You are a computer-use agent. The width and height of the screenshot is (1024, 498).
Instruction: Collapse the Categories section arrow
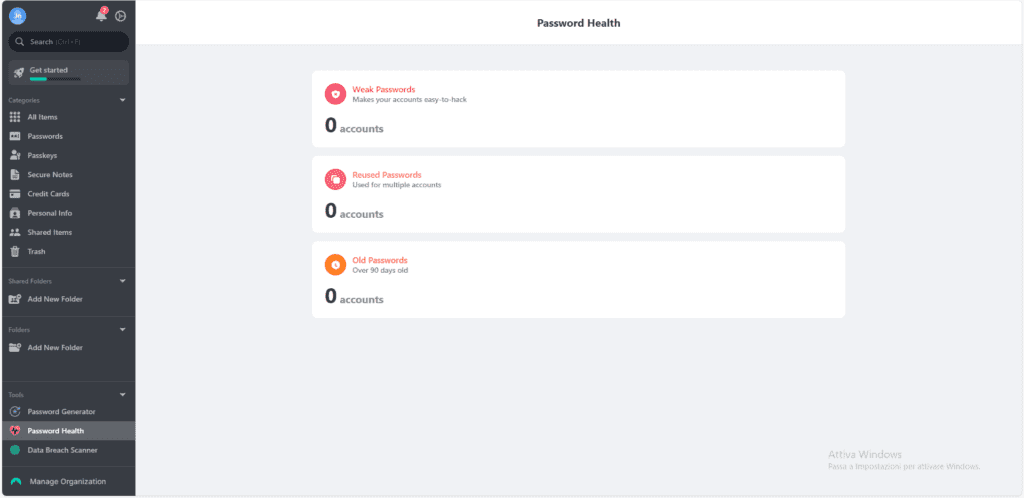123,100
